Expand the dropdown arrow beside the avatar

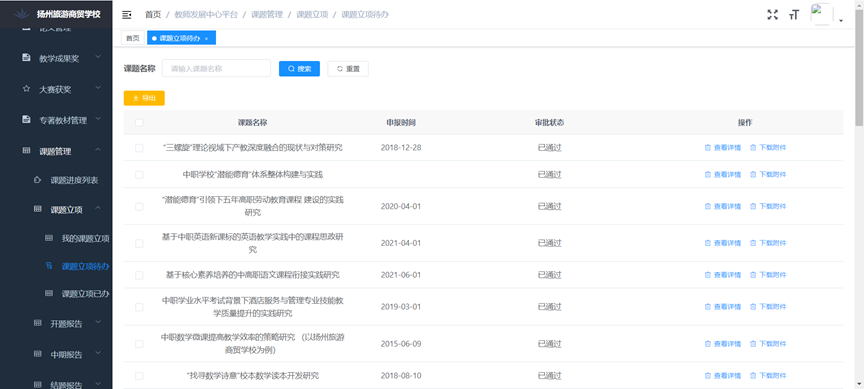tap(841, 20)
